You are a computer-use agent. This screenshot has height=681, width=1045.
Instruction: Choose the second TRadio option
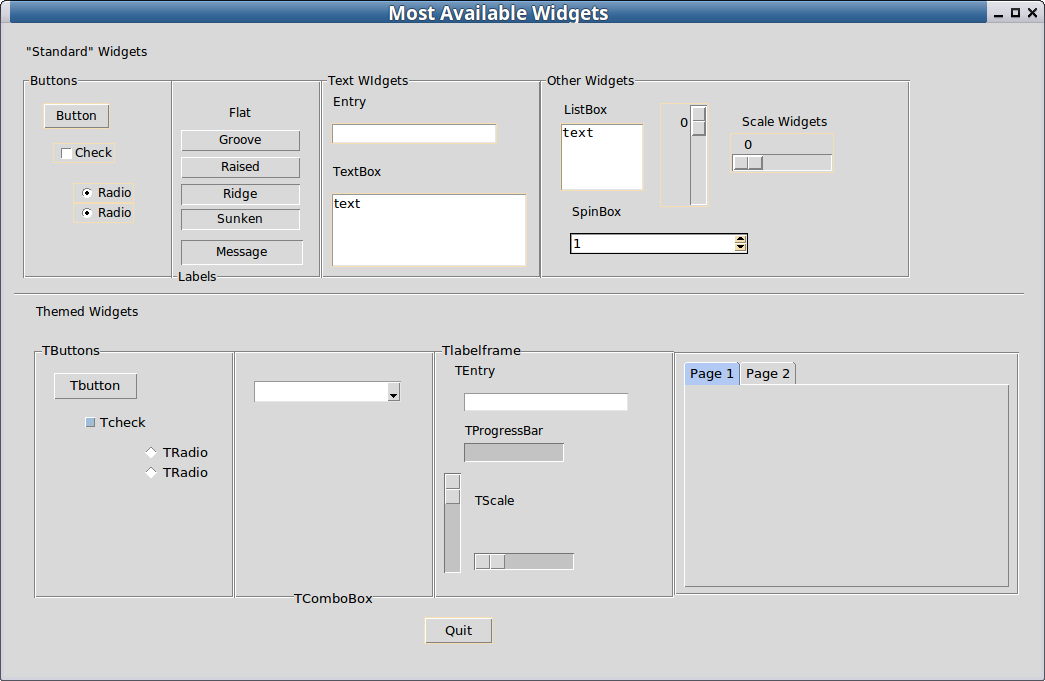click(x=151, y=473)
